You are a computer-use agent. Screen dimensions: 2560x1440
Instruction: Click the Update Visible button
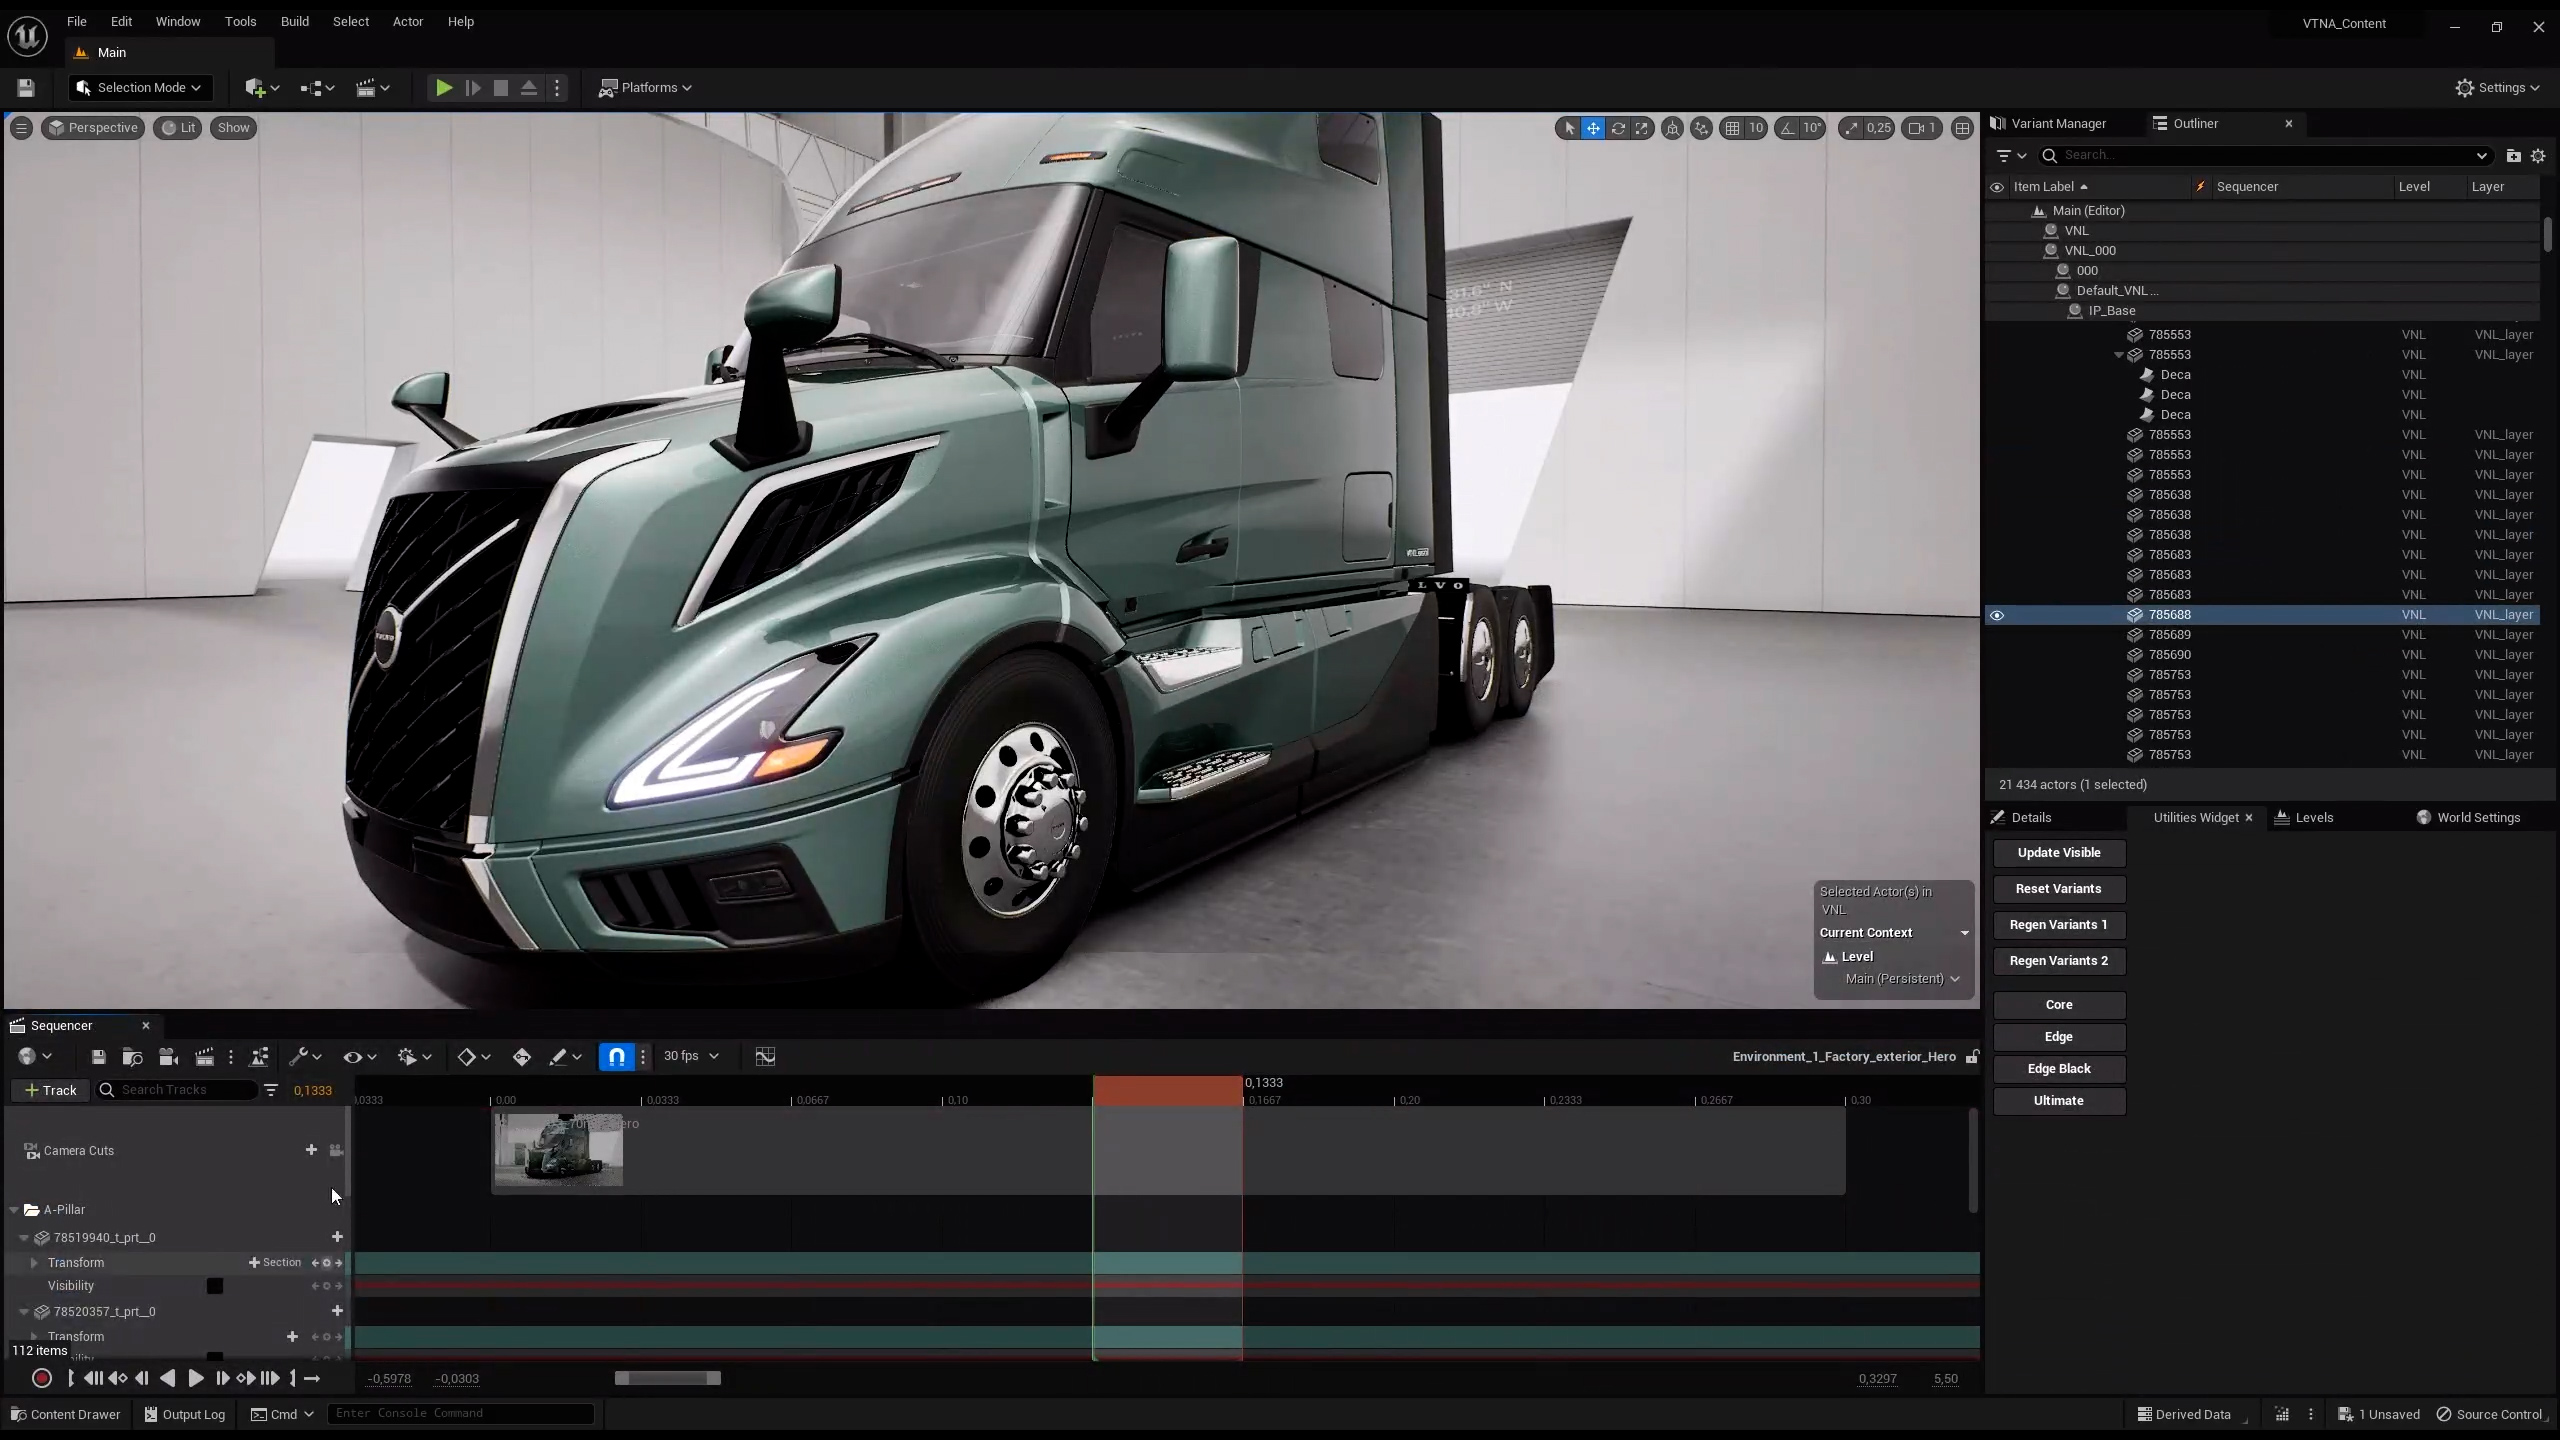(x=2058, y=853)
